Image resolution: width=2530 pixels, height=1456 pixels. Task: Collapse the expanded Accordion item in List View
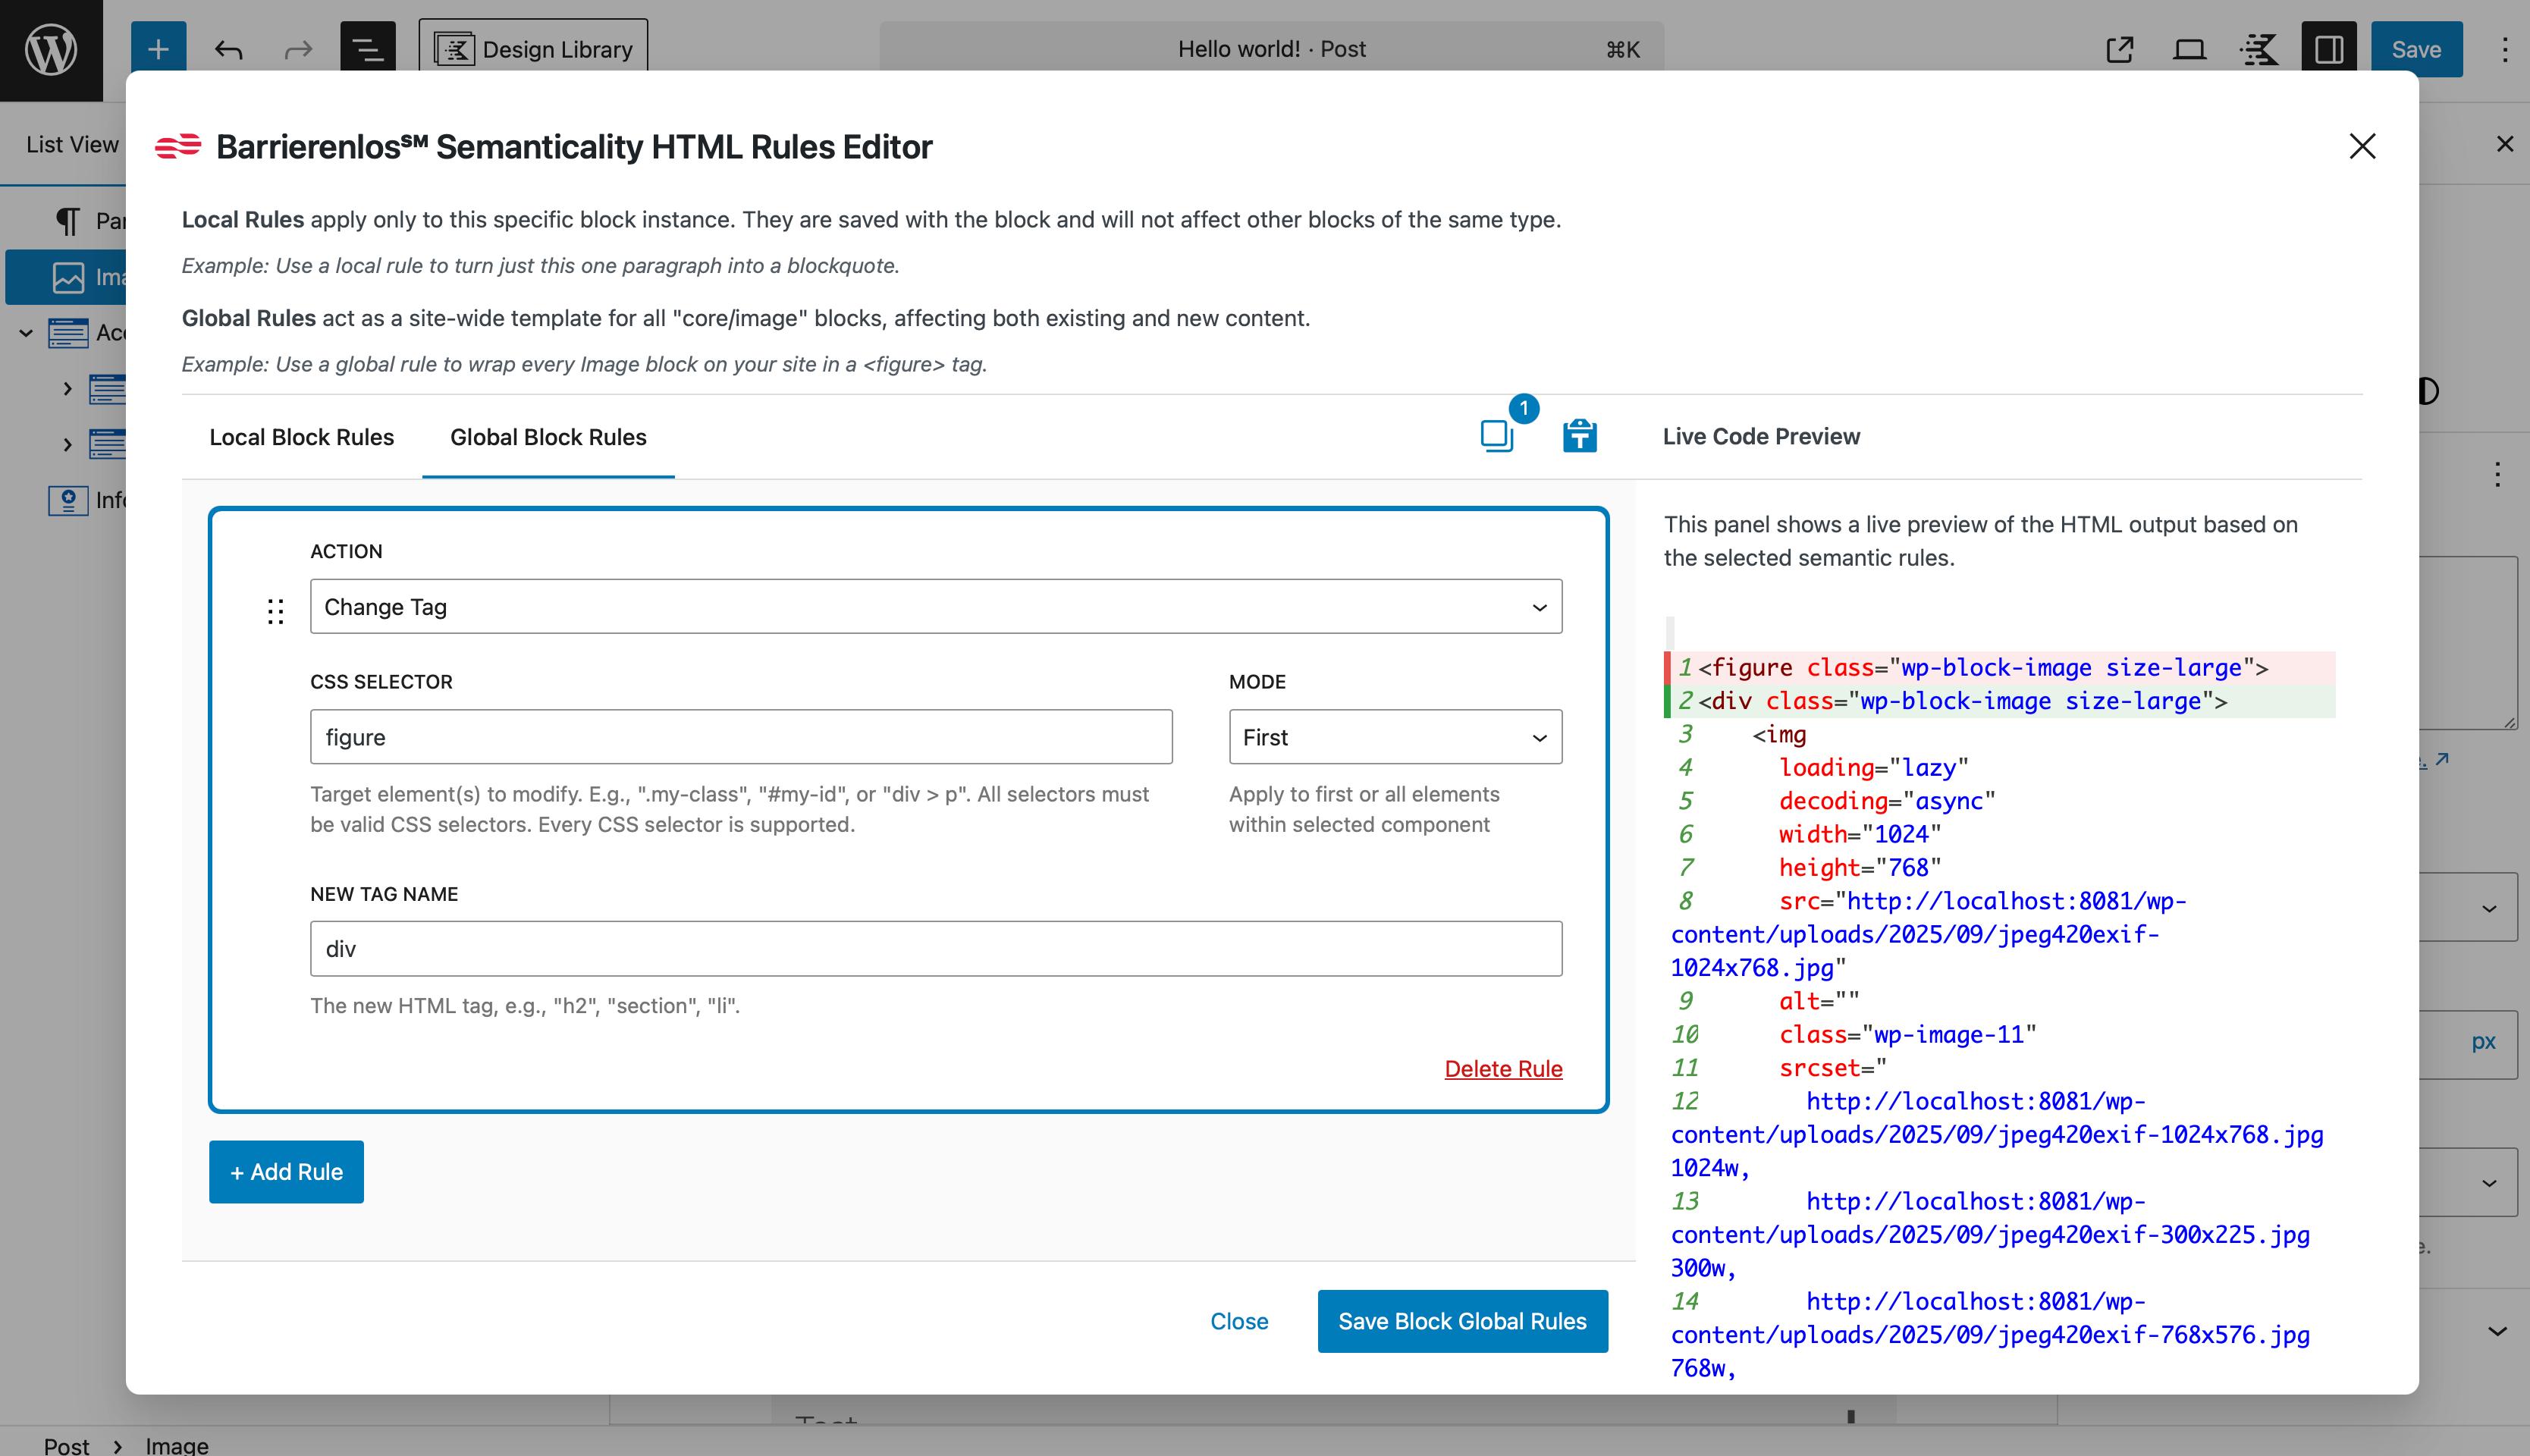coord(26,333)
